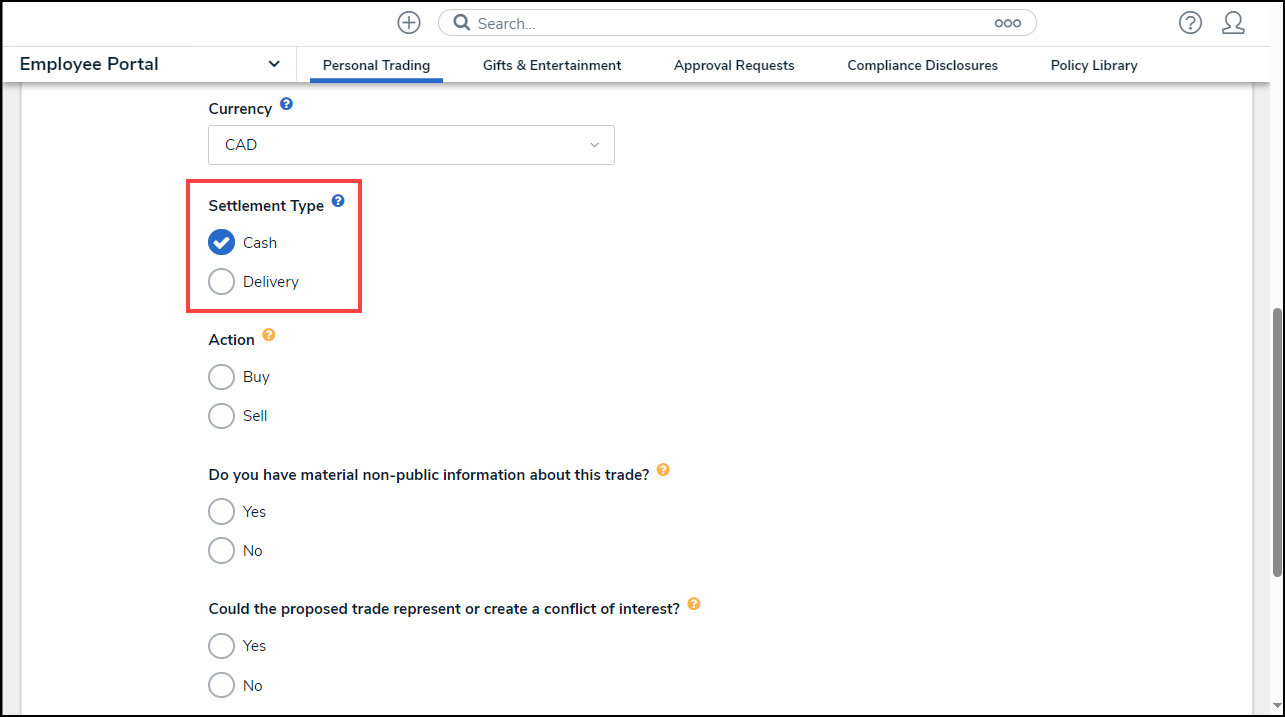Click the plus create-new icon
Image resolution: width=1285 pixels, height=717 pixels.
coord(408,23)
